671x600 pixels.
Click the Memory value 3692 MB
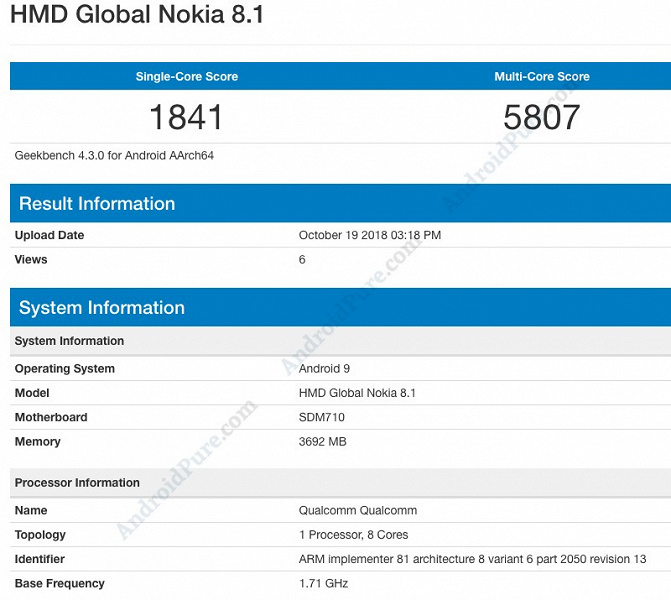[322, 441]
